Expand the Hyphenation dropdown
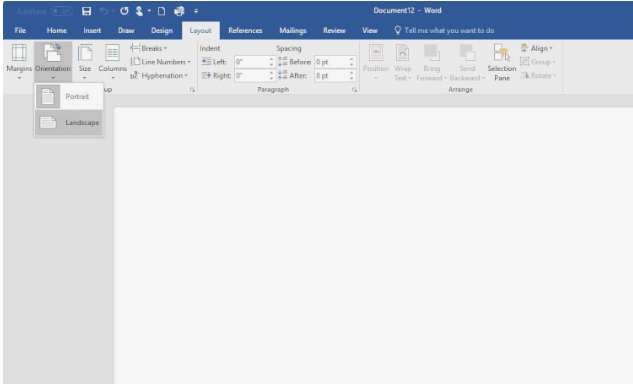633x384 pixels. tap(159, 76)
